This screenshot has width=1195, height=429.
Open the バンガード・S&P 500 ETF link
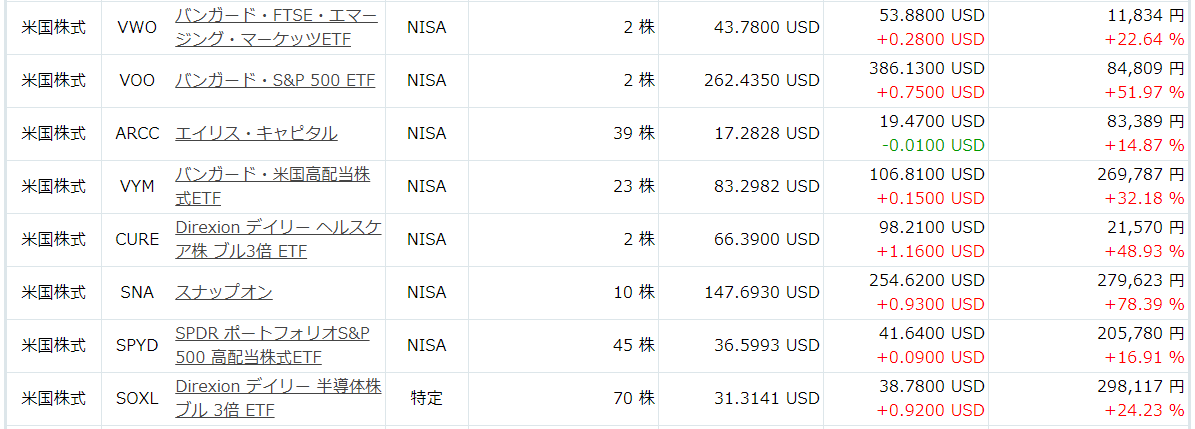pos(275,80)
